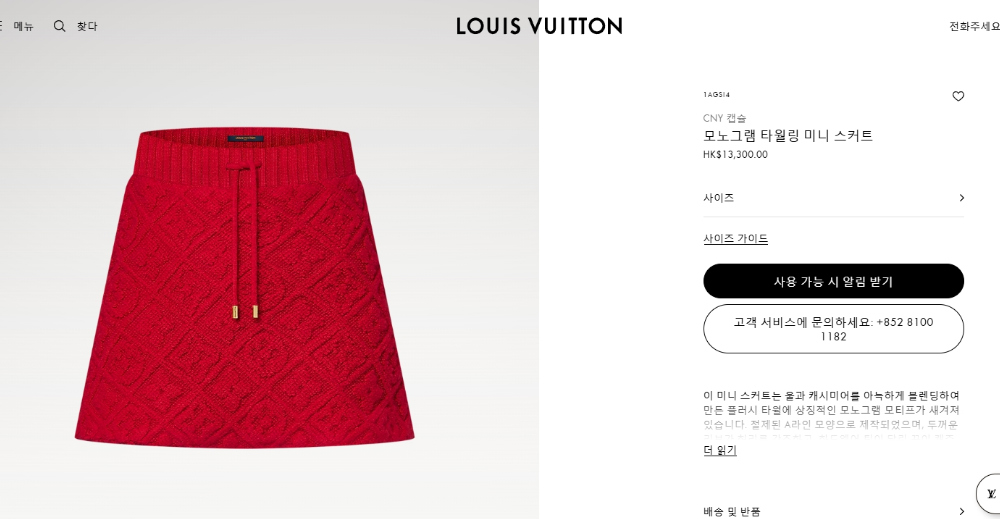The height and width of the screenshot is (519, 1000).
Task: Open the 배송 및 반품 section
Action: [x=834, y=511]
